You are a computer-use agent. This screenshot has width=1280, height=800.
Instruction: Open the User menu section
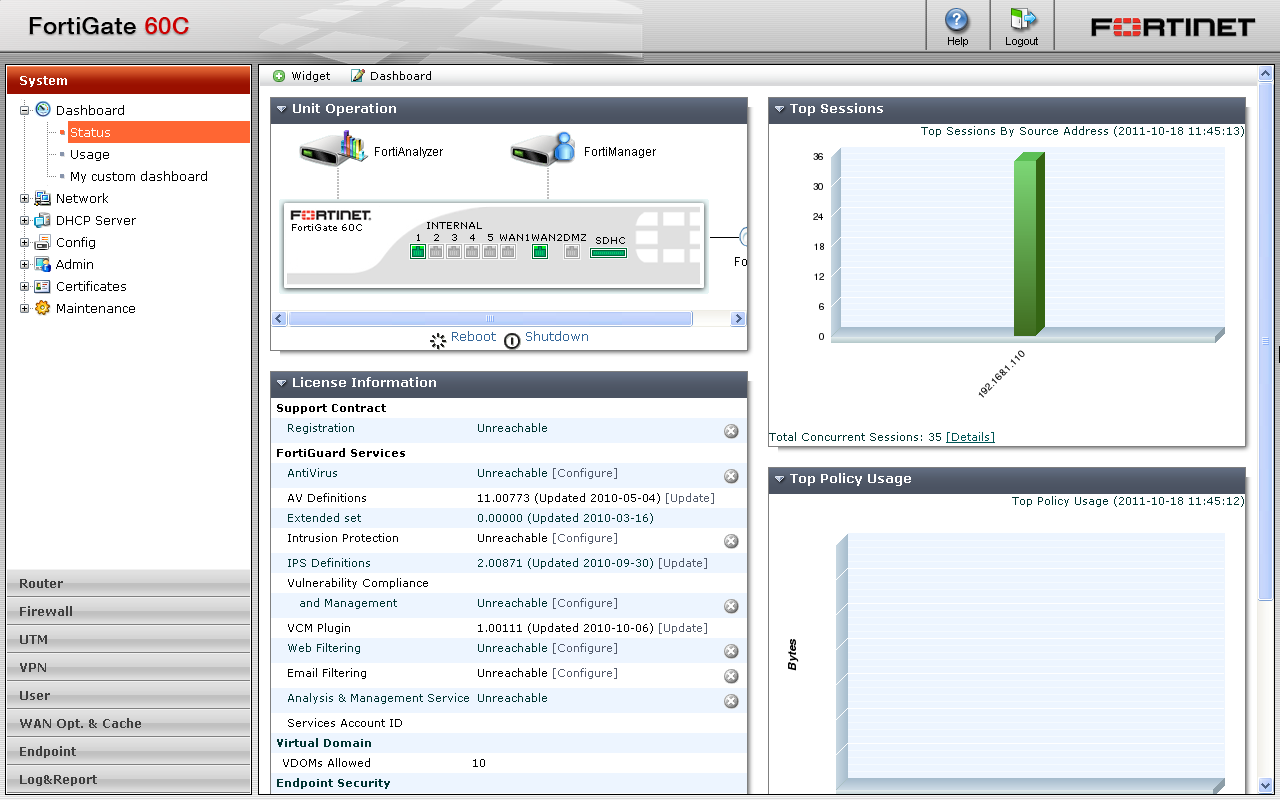pos(129,695)
